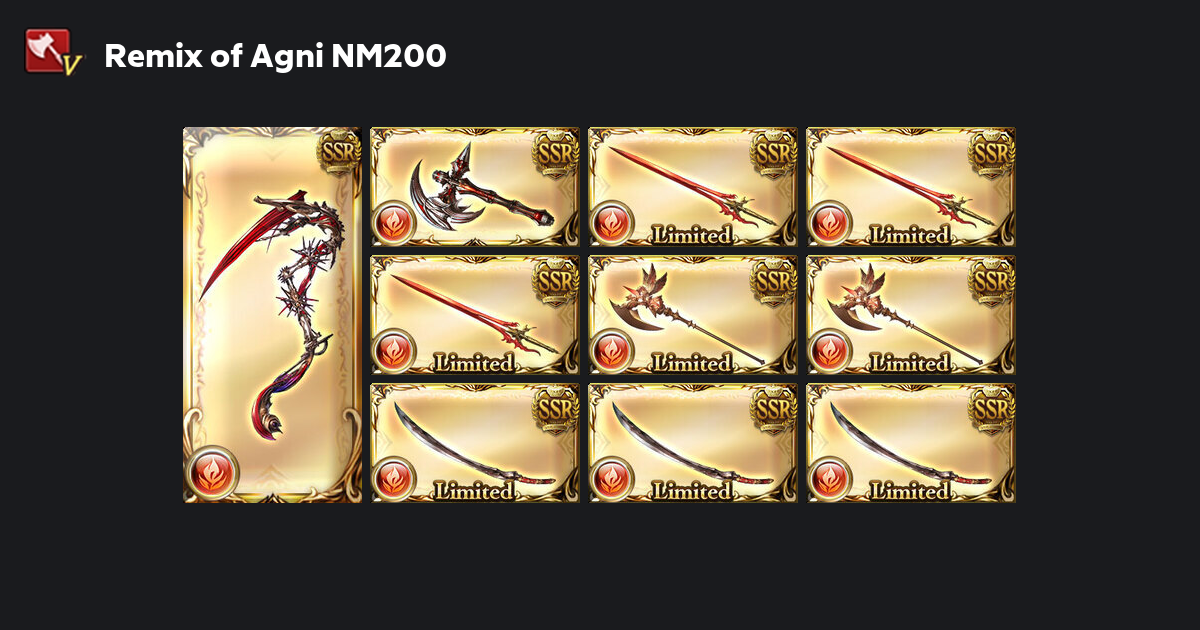Open the 'Remix of Agni NM200' title

click(275, 56)
